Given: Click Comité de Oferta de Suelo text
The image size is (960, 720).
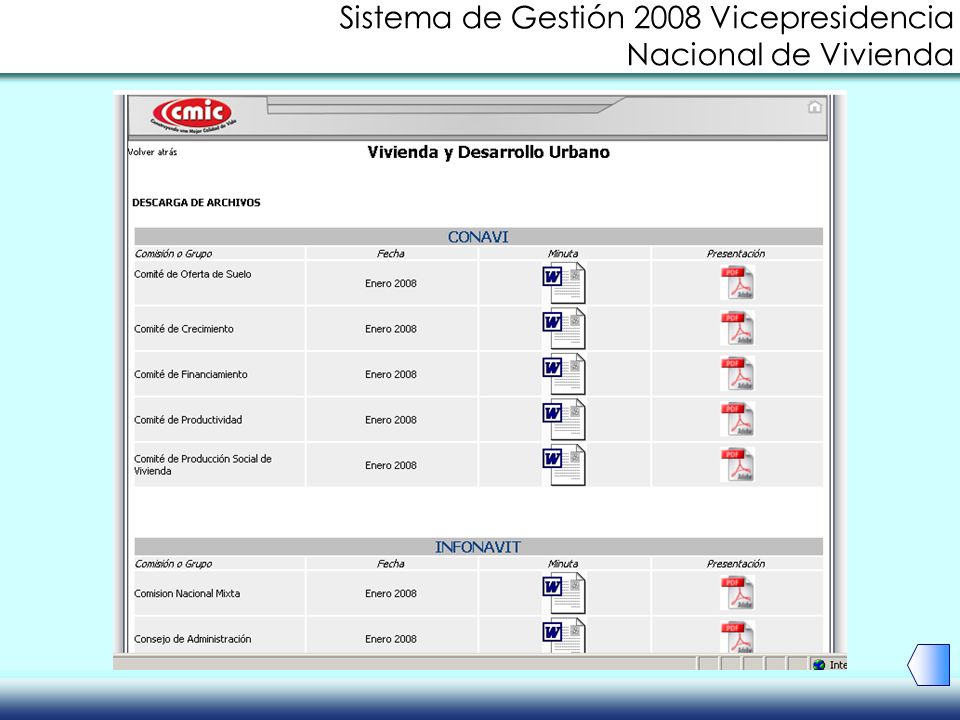Looking at the screenshot, I should tap(192, 274).
